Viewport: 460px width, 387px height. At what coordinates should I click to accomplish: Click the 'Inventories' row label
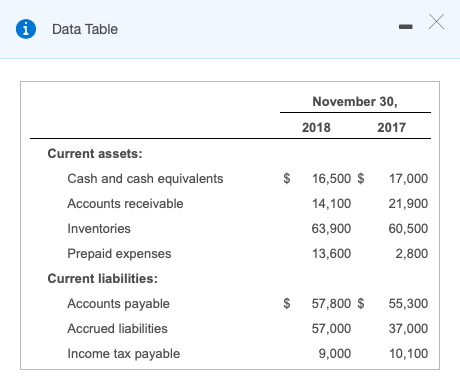coord(99,229)
